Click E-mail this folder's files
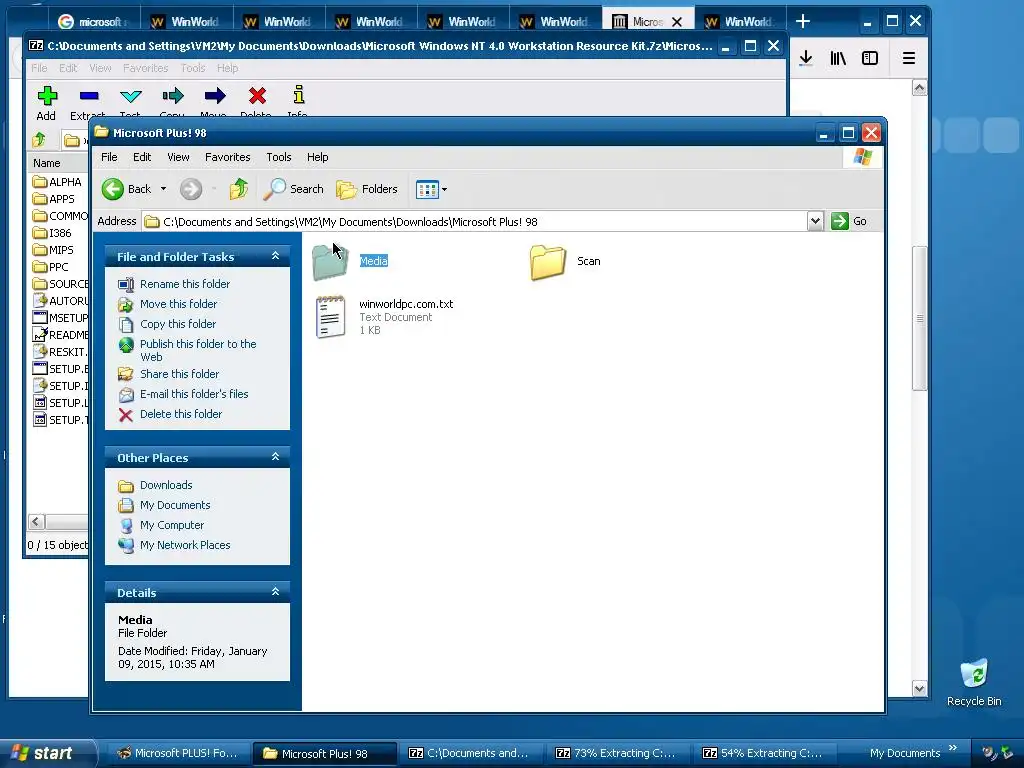 [194, 394]
